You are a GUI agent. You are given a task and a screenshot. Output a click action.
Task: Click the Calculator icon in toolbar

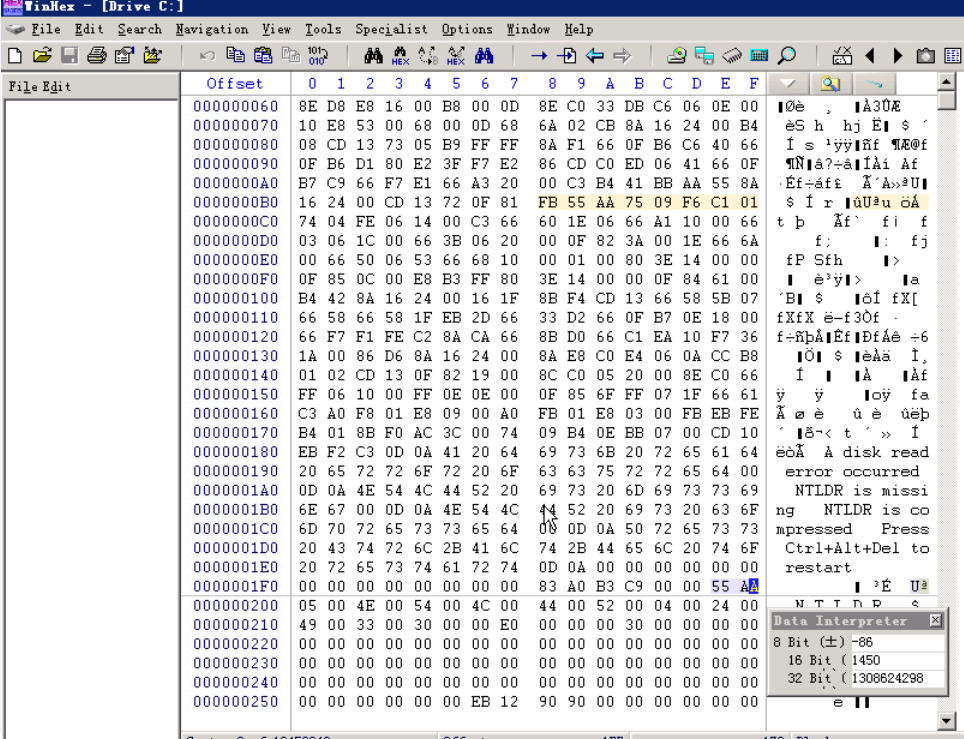(x=759, y=56)
